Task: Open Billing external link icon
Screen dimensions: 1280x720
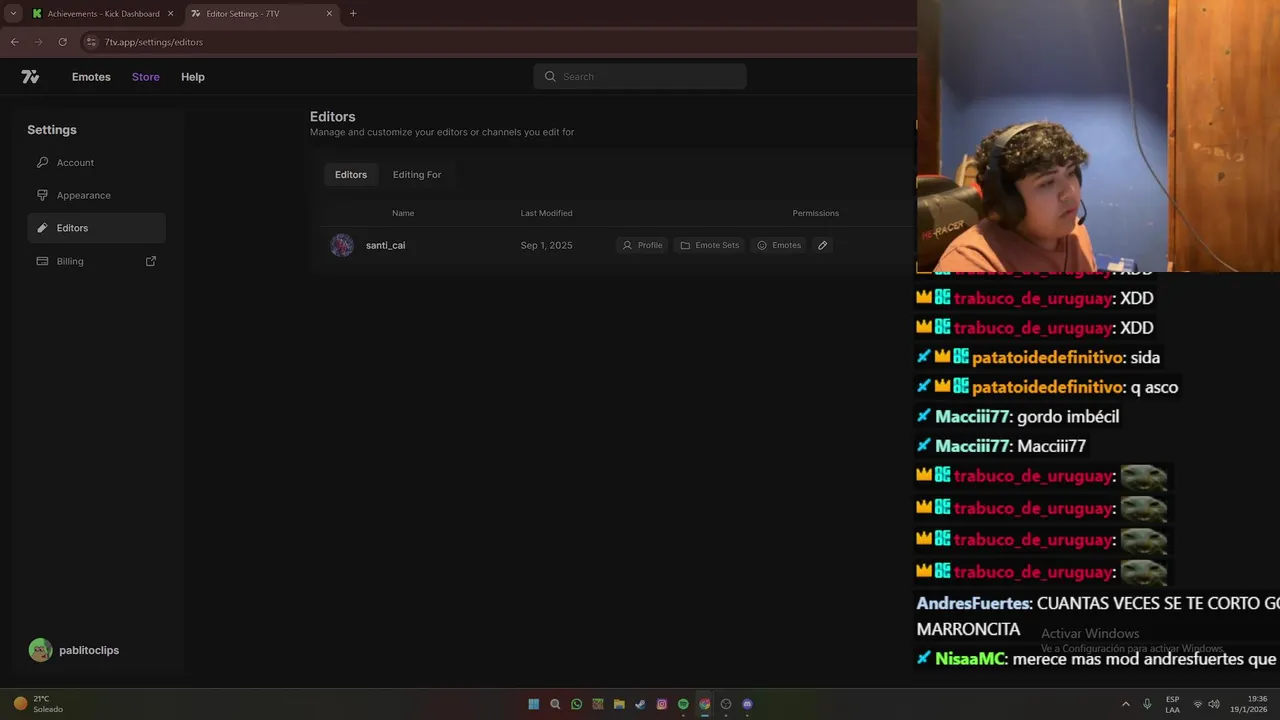Action: pos(151,261)
